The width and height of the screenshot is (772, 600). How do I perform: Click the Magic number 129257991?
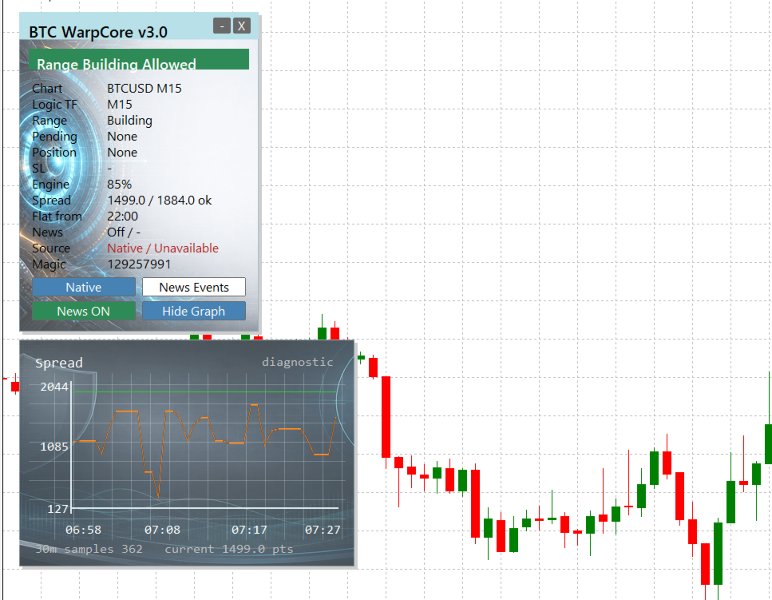[x=139, y=264]
